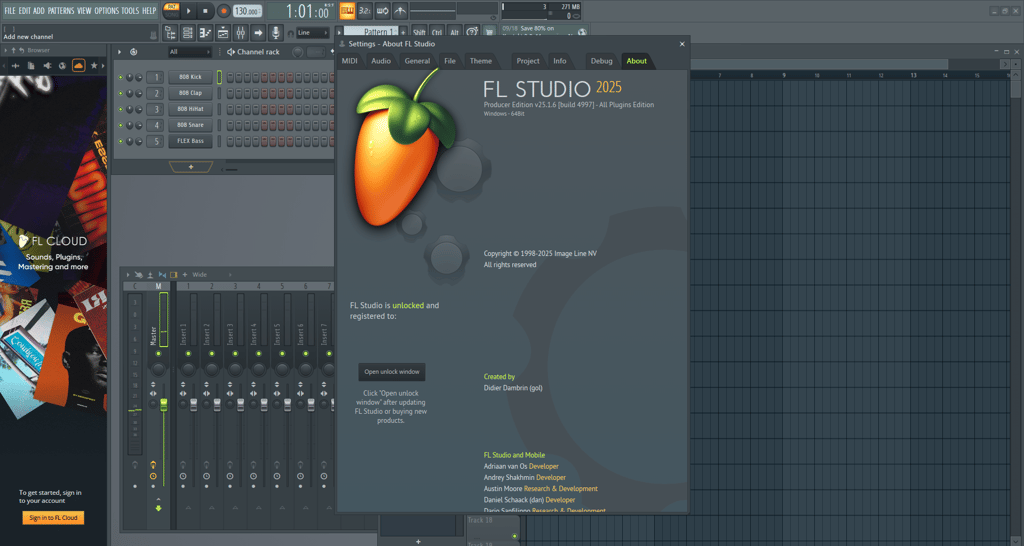This screenshot has width=1024, height=546.
Task: Click the 130.000 tempo field
Action: click(x=248, y=11)
